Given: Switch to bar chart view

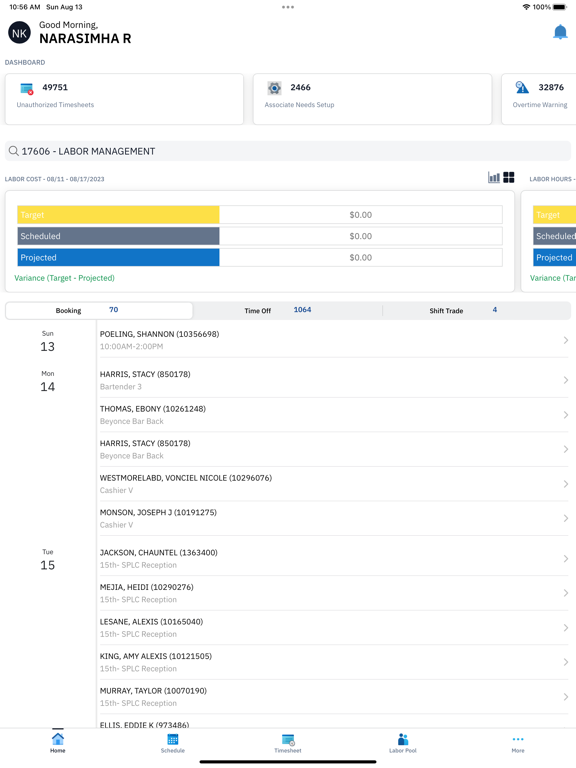Looking at the screenshot, I should 494,177.
